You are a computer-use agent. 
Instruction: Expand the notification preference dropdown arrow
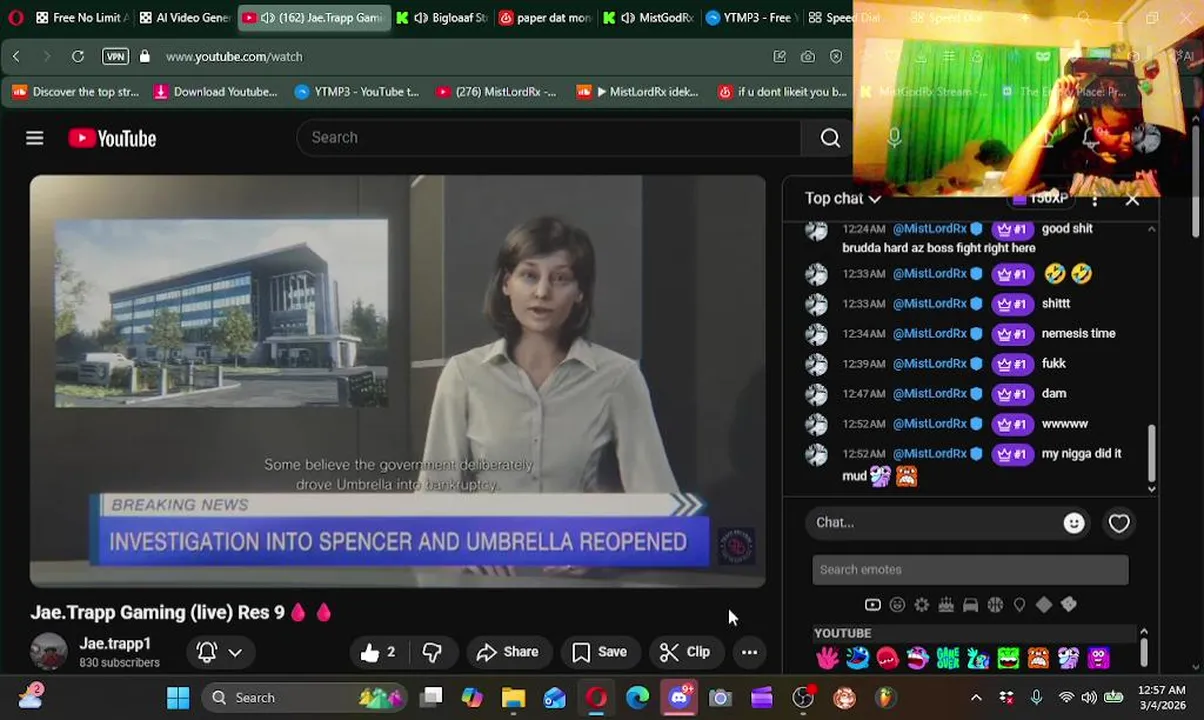pyautogui.click(x=235, y=652)
